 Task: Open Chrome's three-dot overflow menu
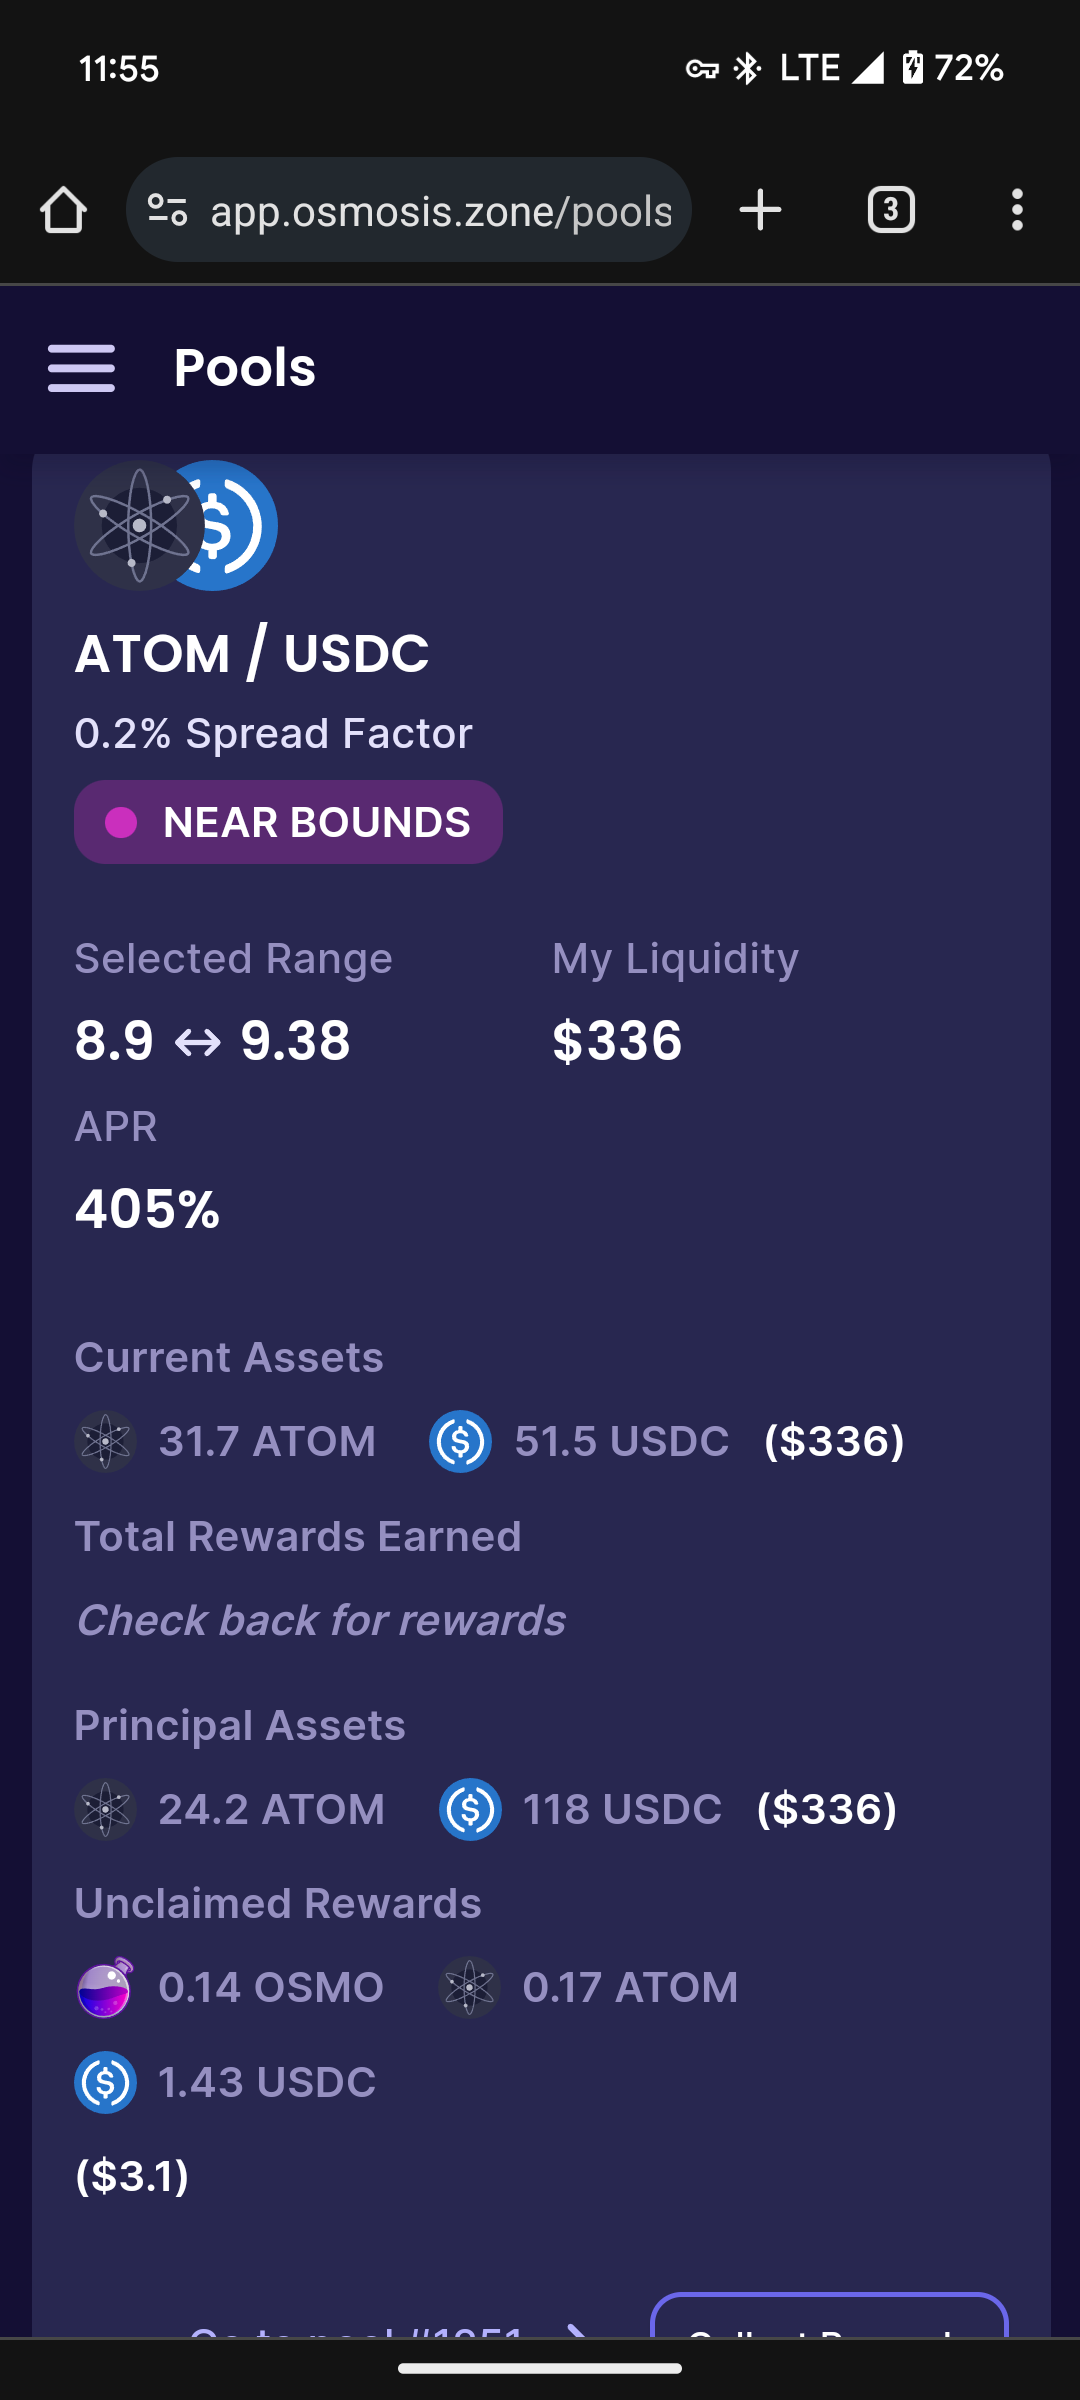[x=1017, y=210]
